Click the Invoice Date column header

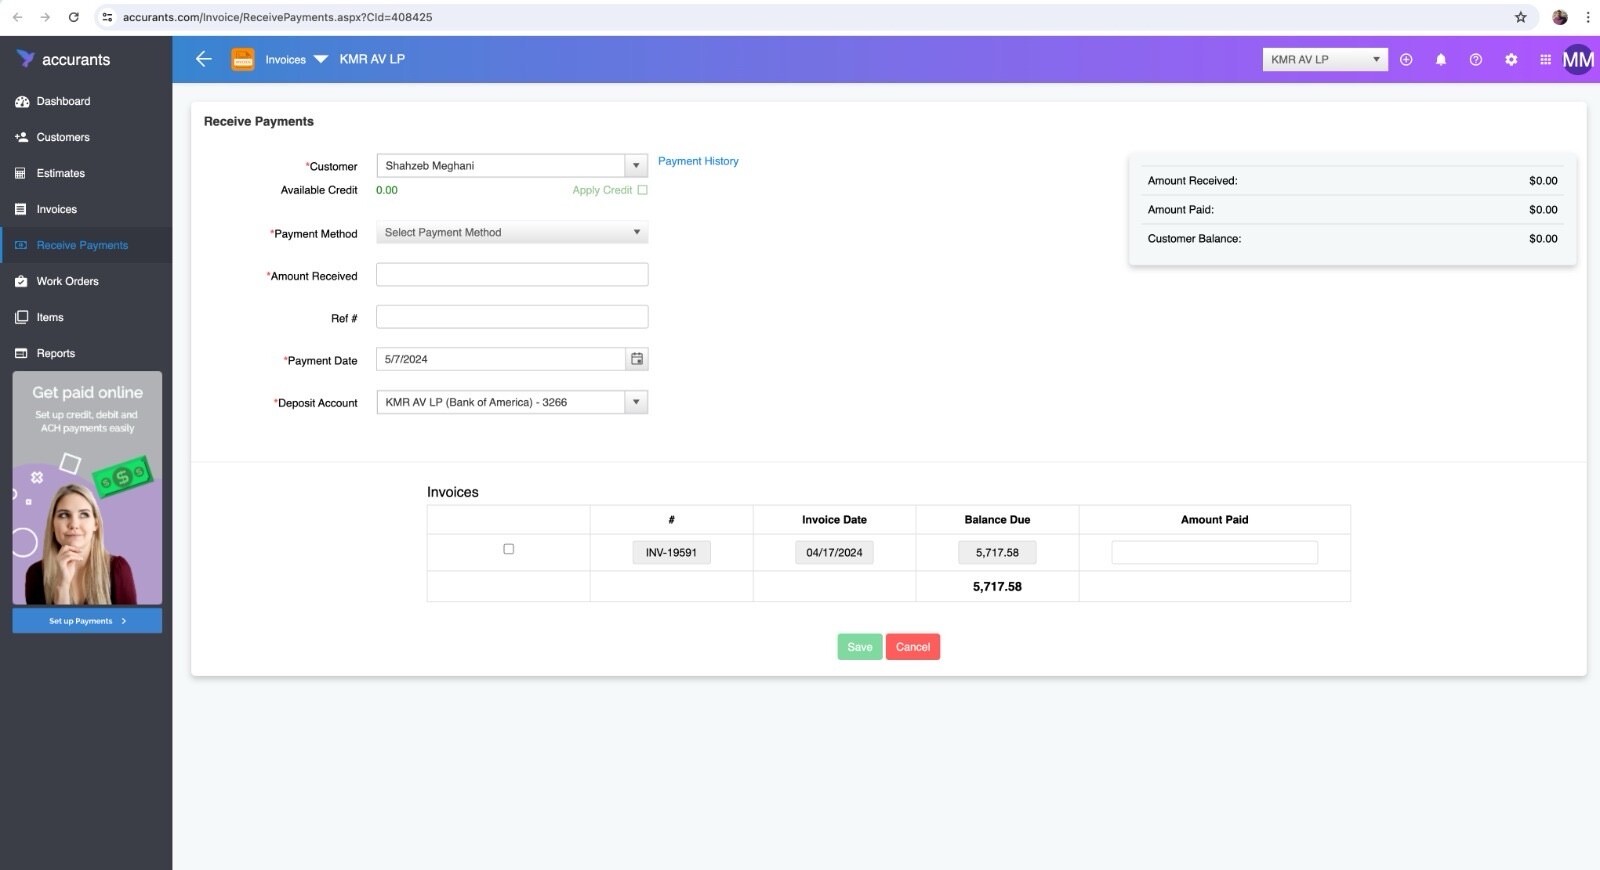coord(834,520)
